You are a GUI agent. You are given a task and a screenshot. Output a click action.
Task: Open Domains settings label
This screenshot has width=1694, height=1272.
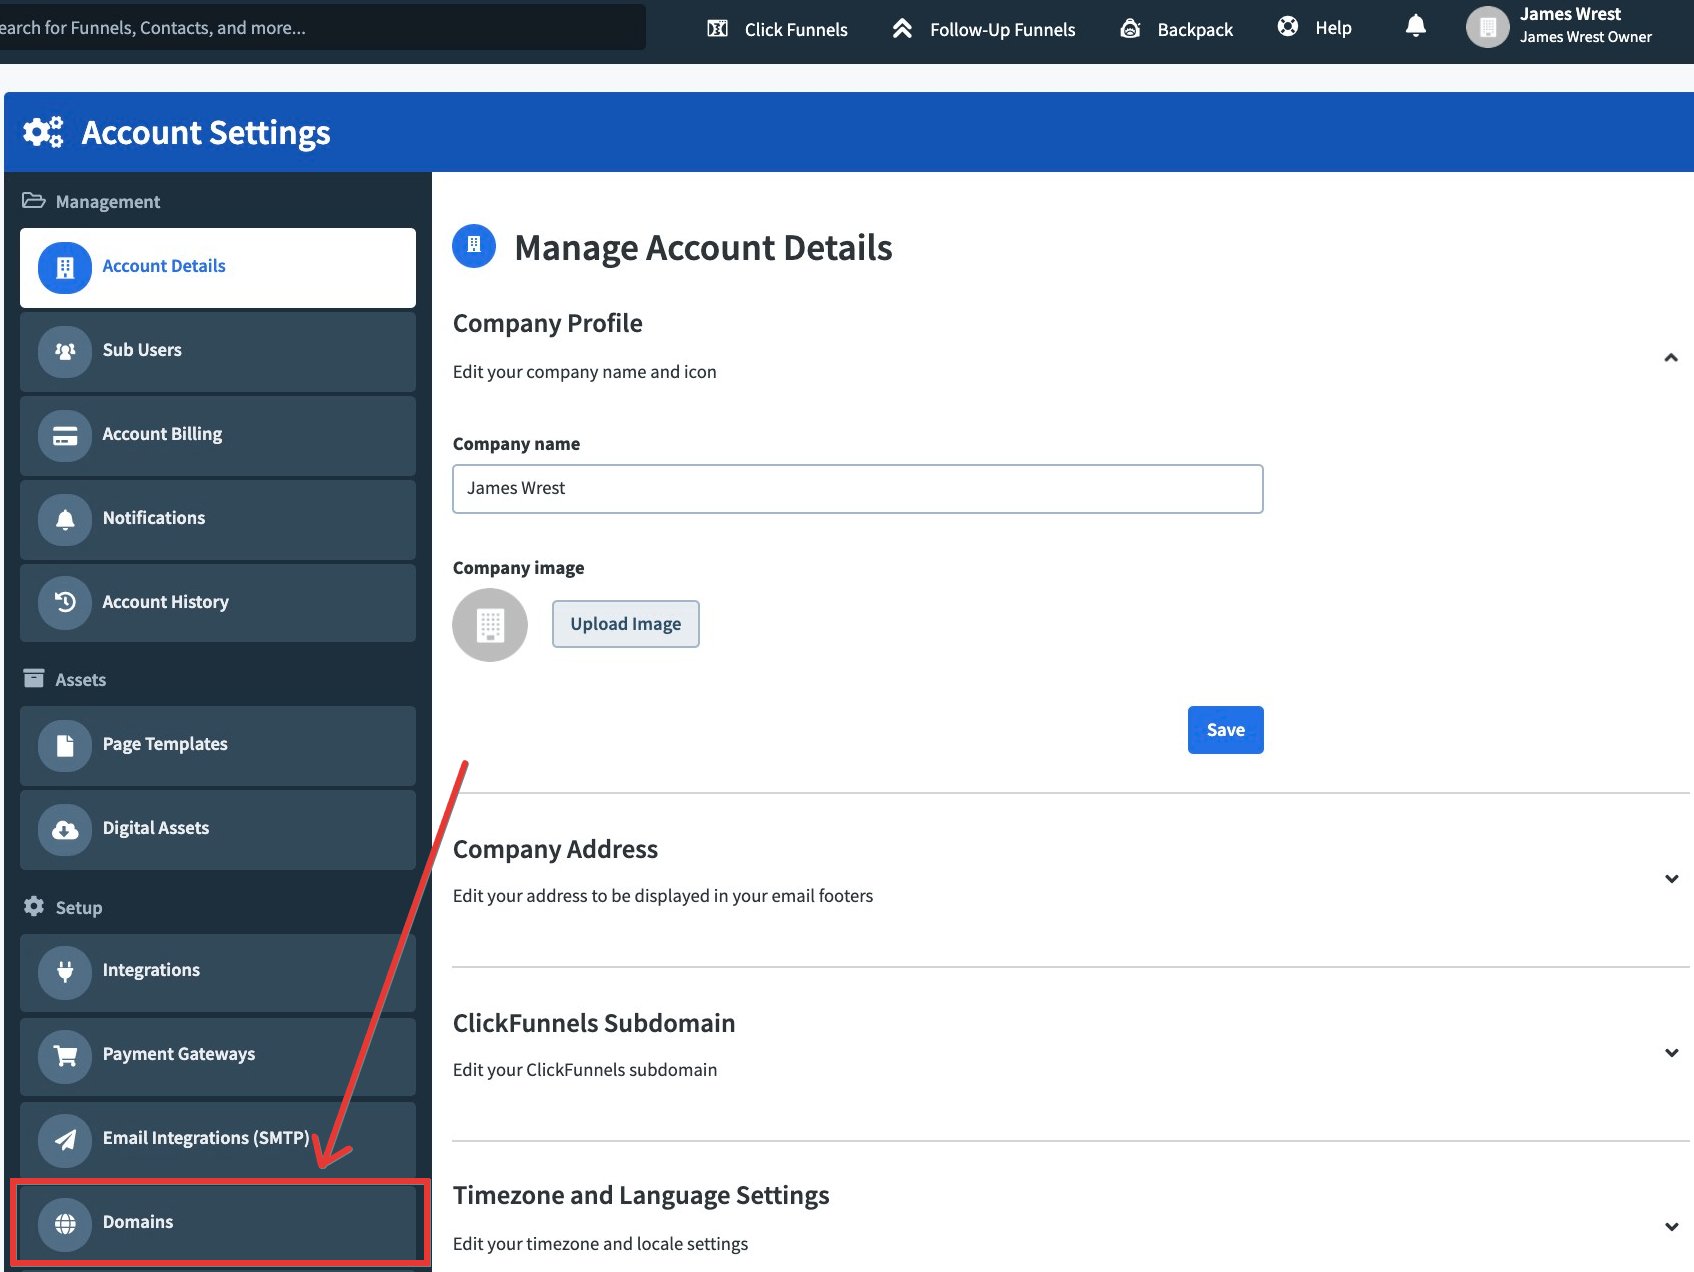click(x=138, y=1222)
